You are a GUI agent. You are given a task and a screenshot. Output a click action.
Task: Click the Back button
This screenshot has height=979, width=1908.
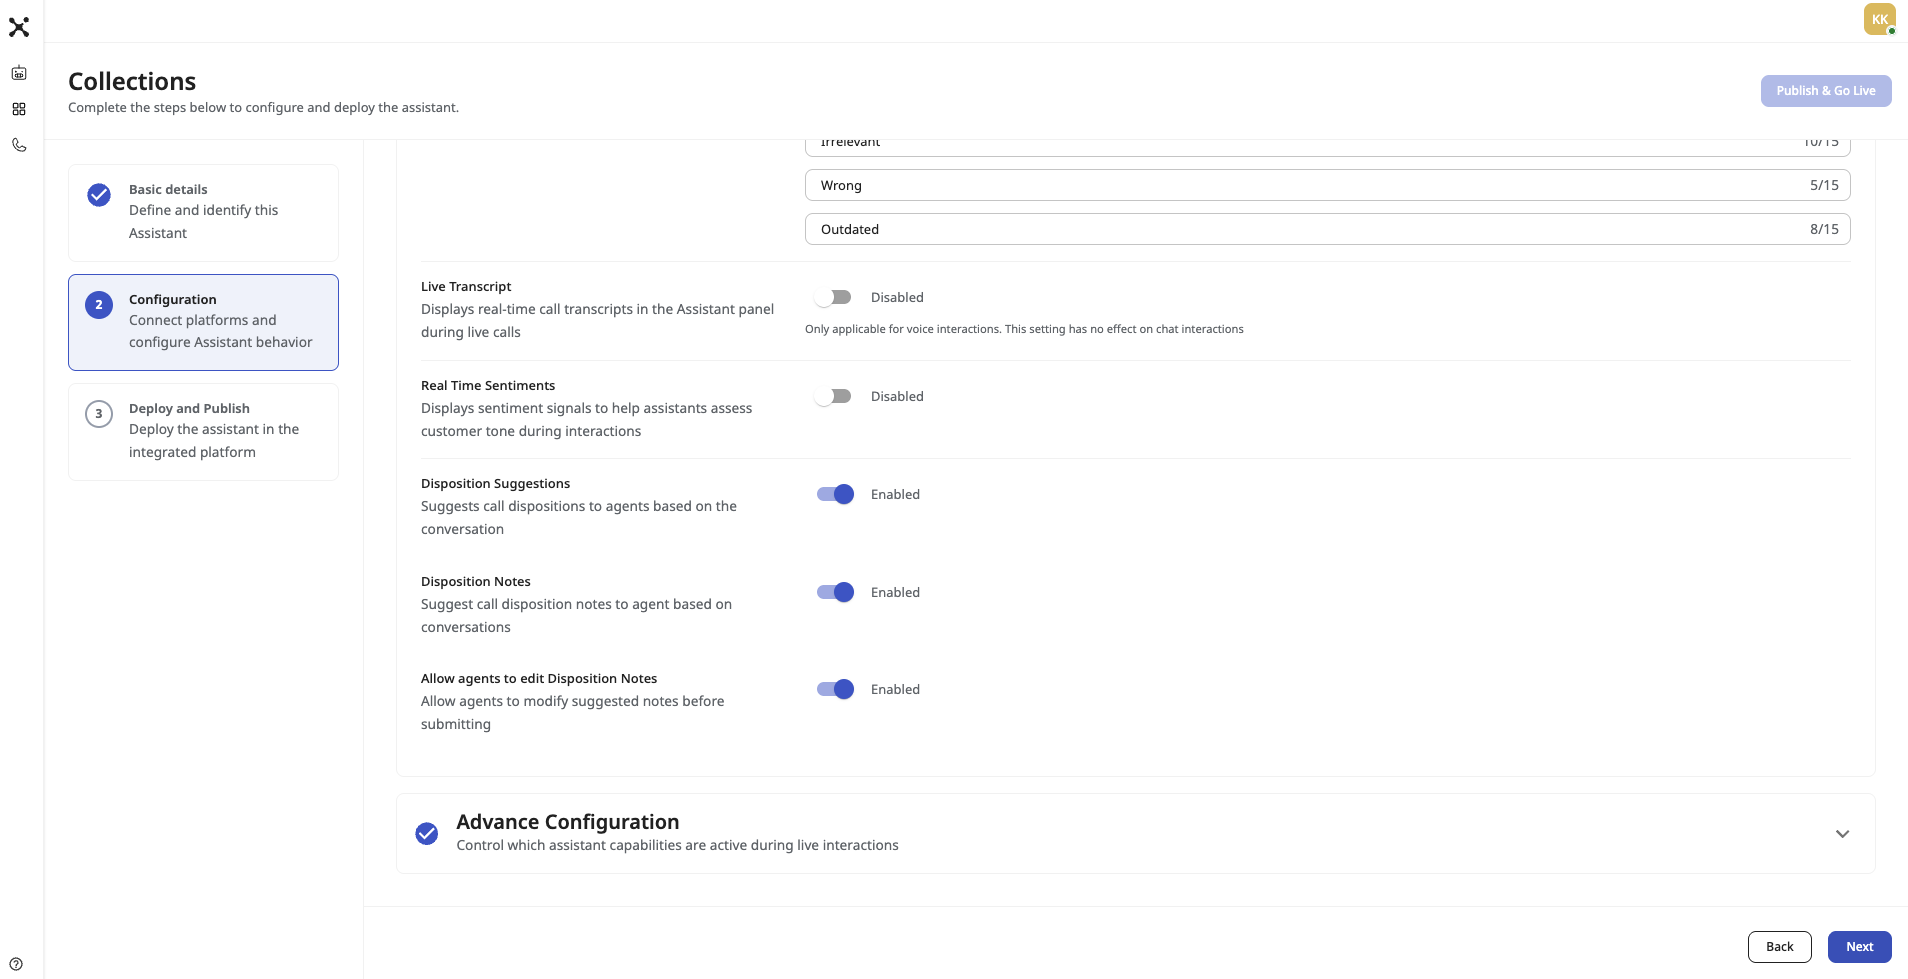[1780, 947]
